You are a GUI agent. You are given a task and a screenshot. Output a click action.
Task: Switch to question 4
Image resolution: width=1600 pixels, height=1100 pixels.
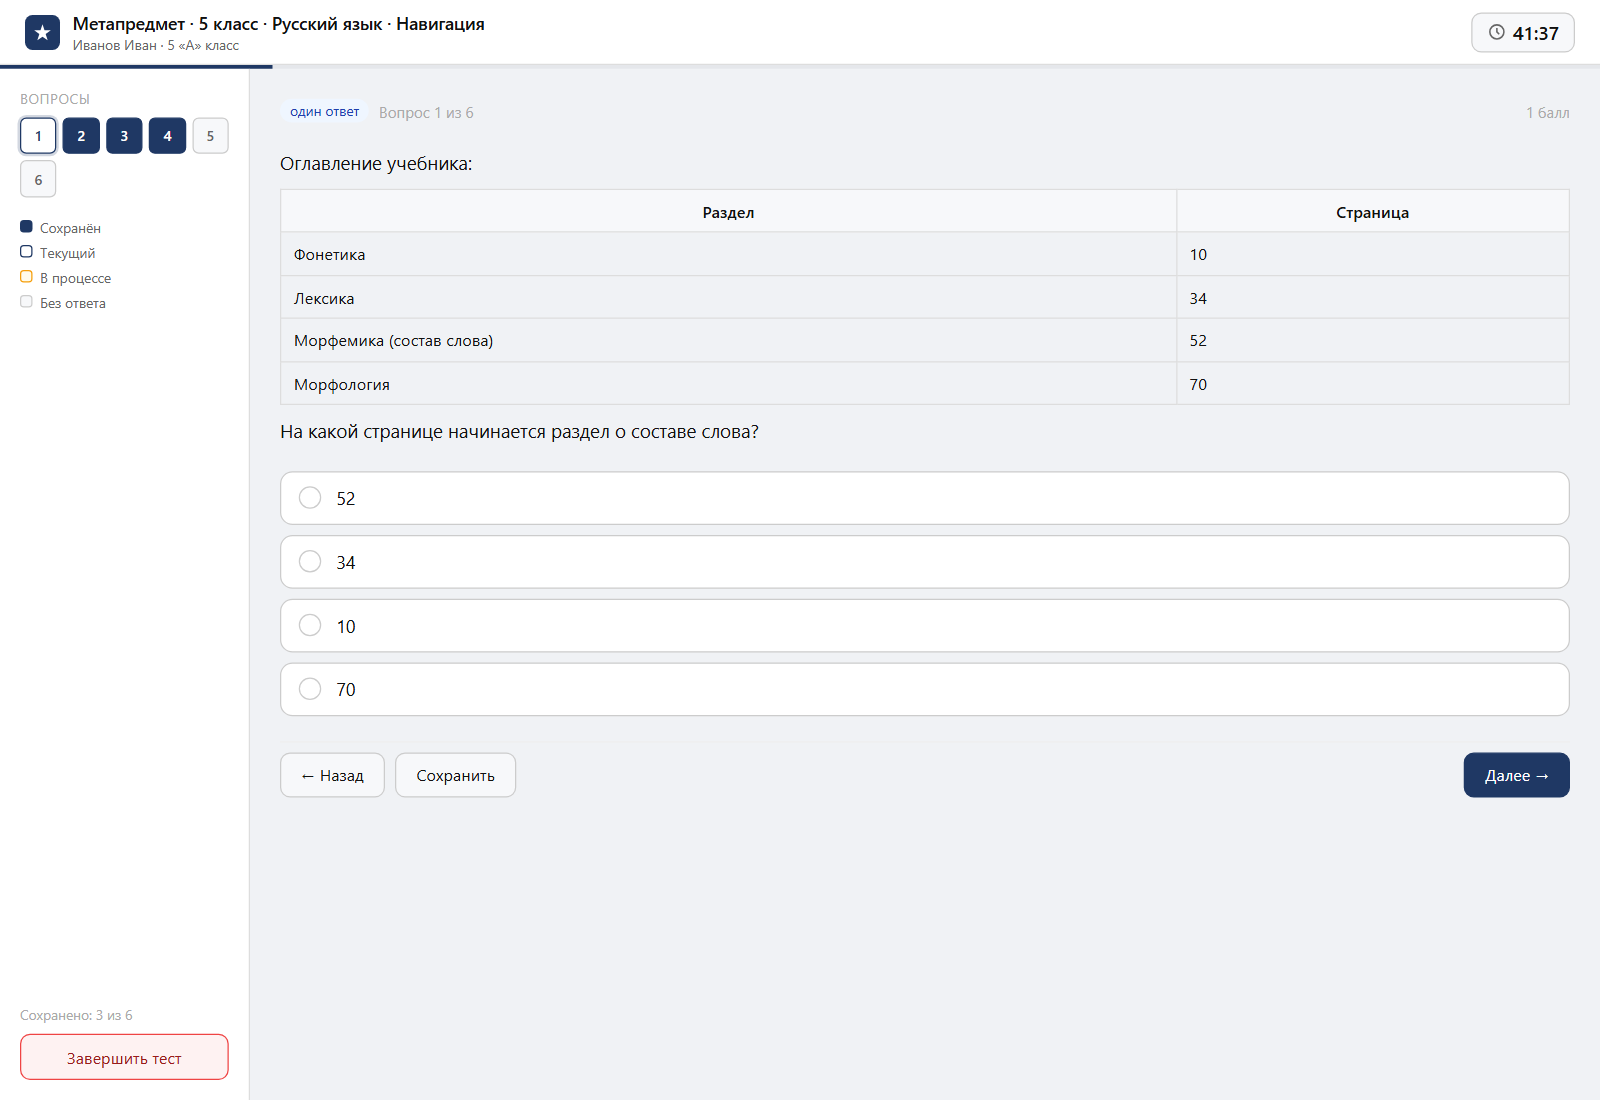point(167,136)
